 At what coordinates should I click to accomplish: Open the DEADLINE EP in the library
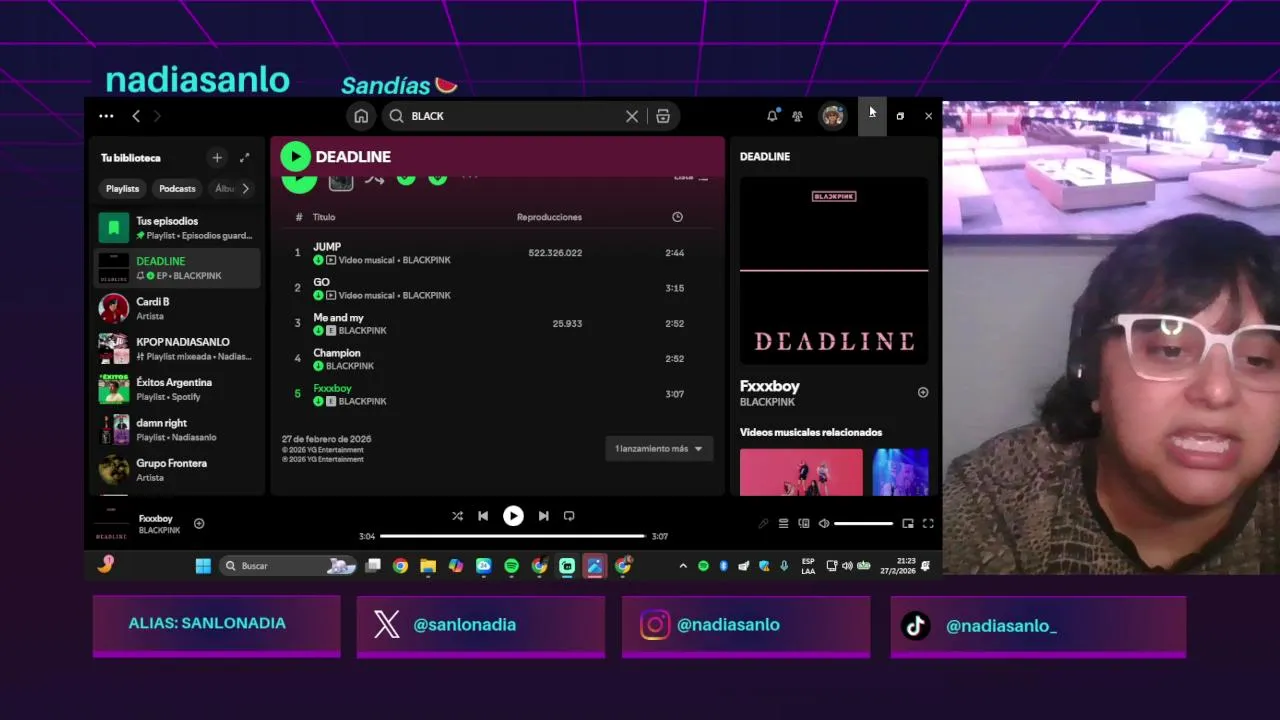pos(177,268)
